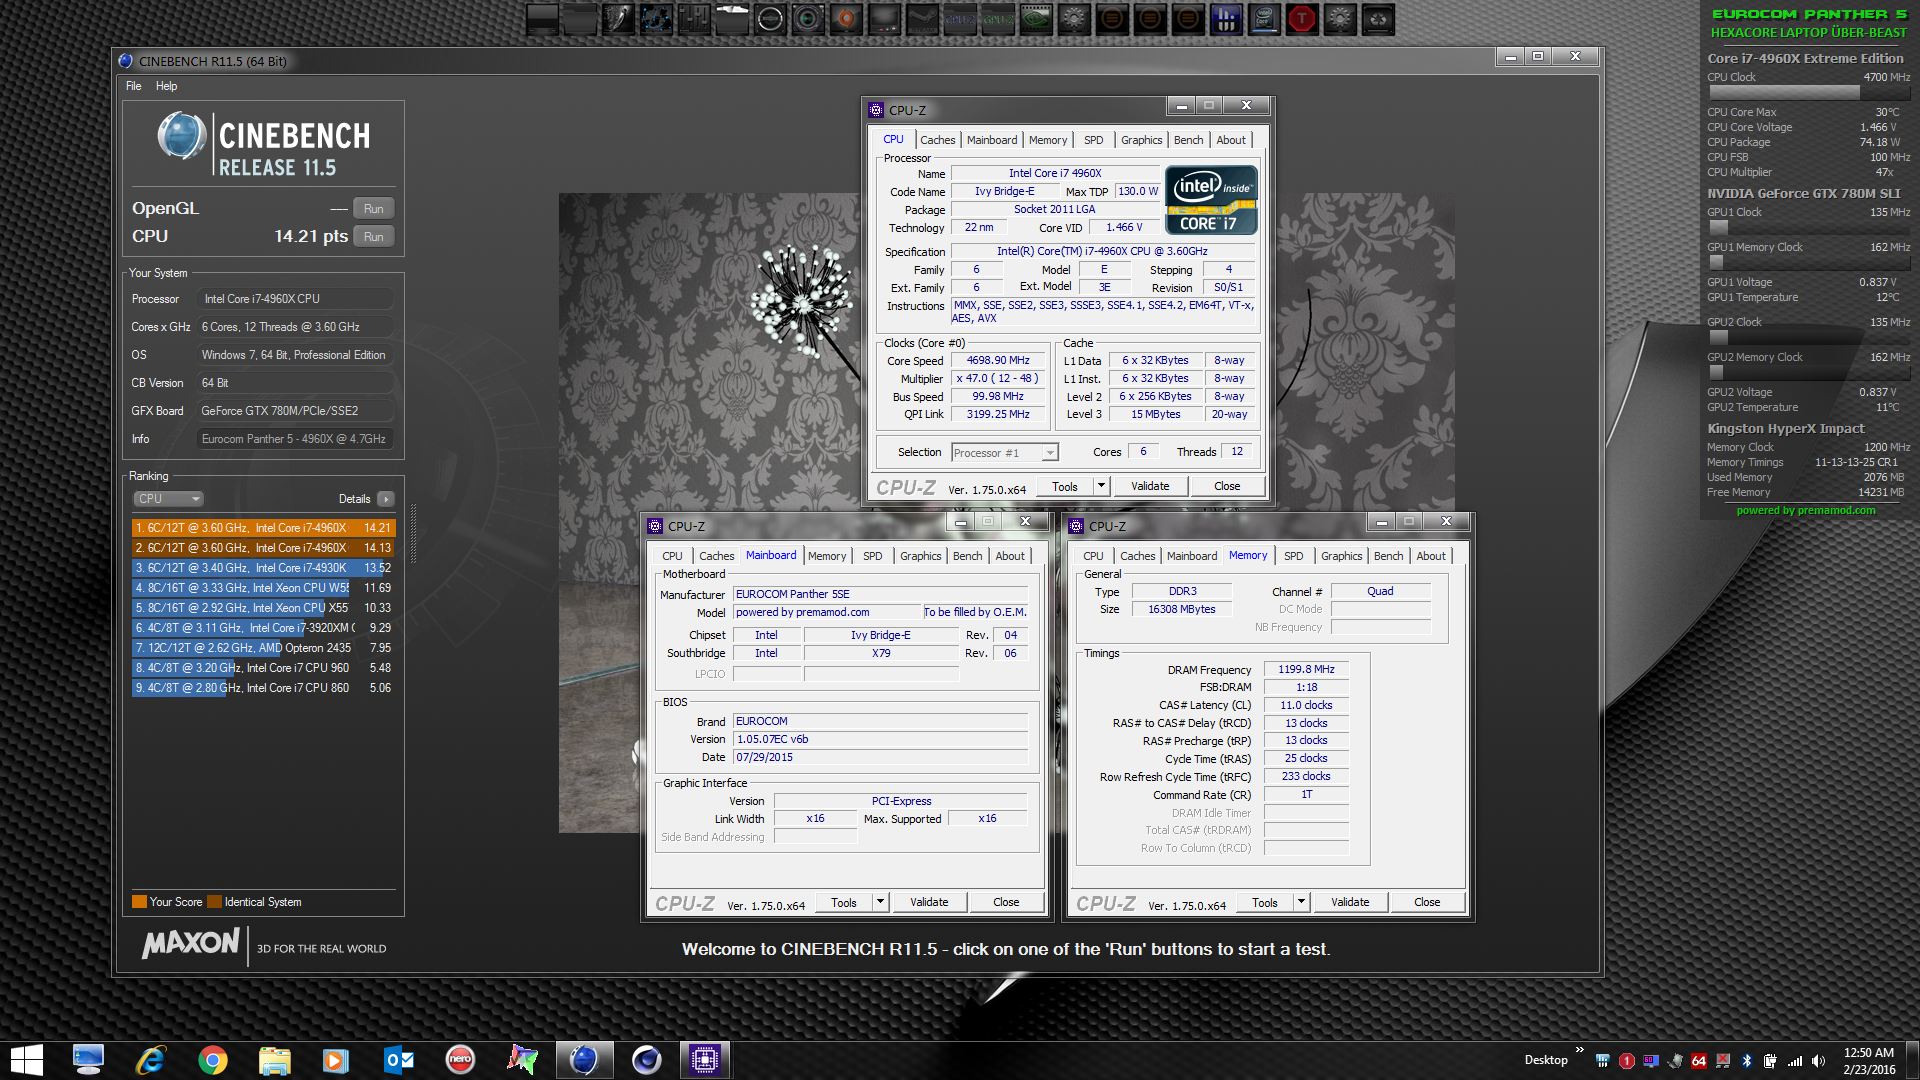The image size is (1920, 1080).
Task: Switch to SPD tab in top CPU-Z window
Action: pos(1093,140)
